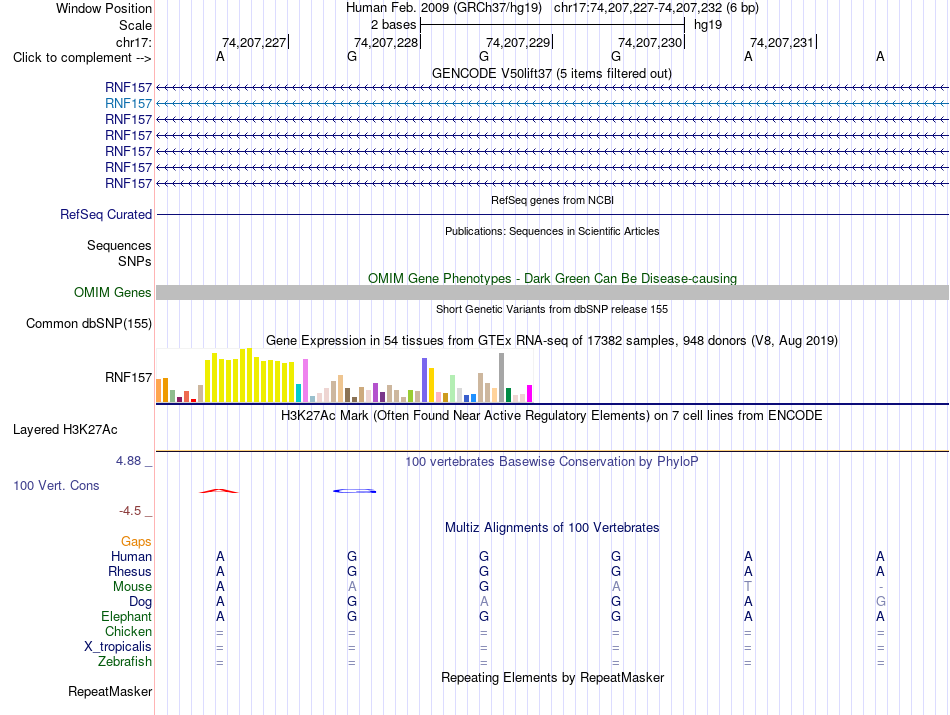Screen dimensions: 950x715
Task: Click the "OMIM Genes" track label
Action: click(113, 293)
